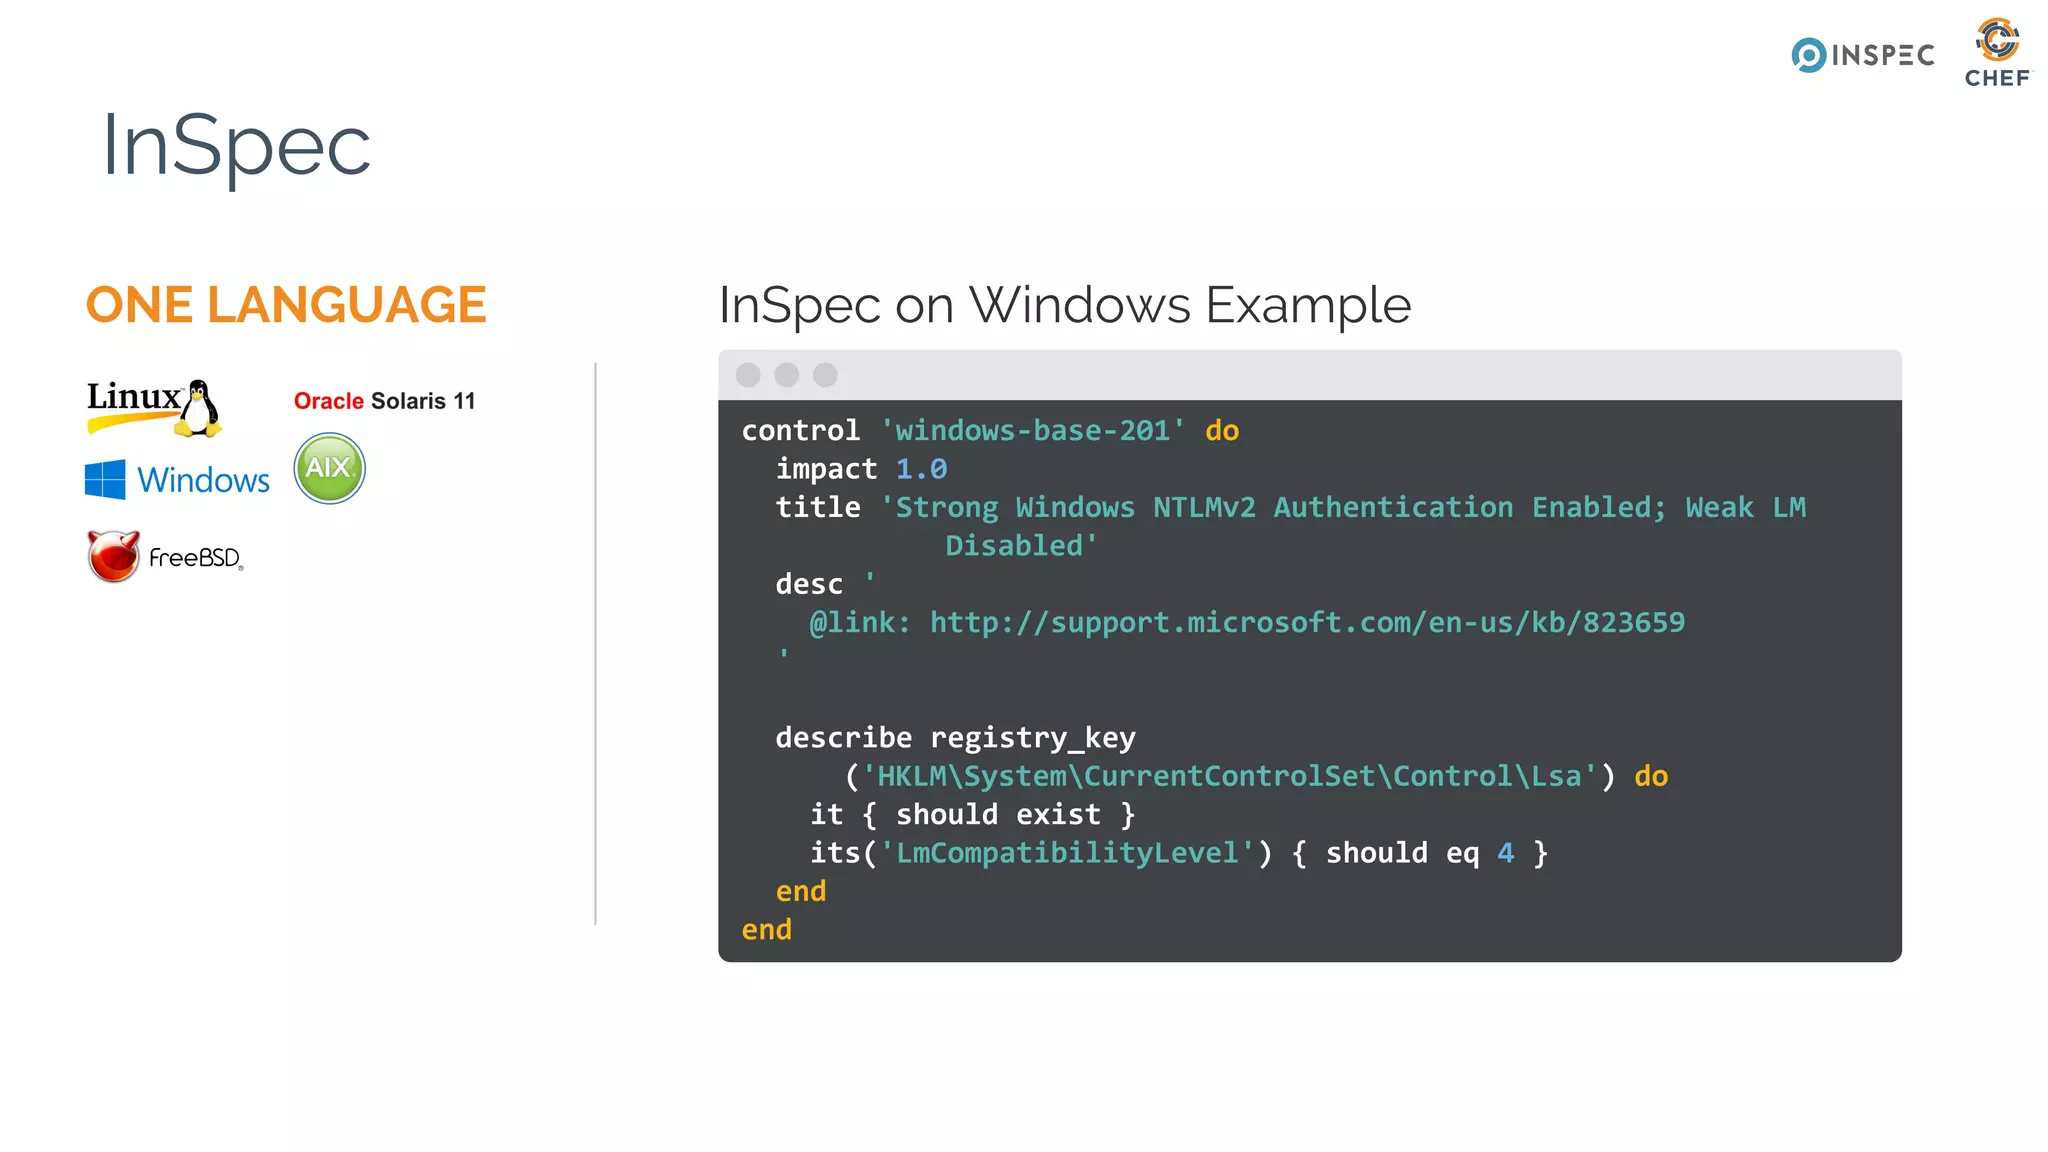The width and height of the screenshot is (2048, 1152).
Task: Click the 'InSpec on Windows Example' heading
Action: pyautogui.click(x=1065, y=305)
